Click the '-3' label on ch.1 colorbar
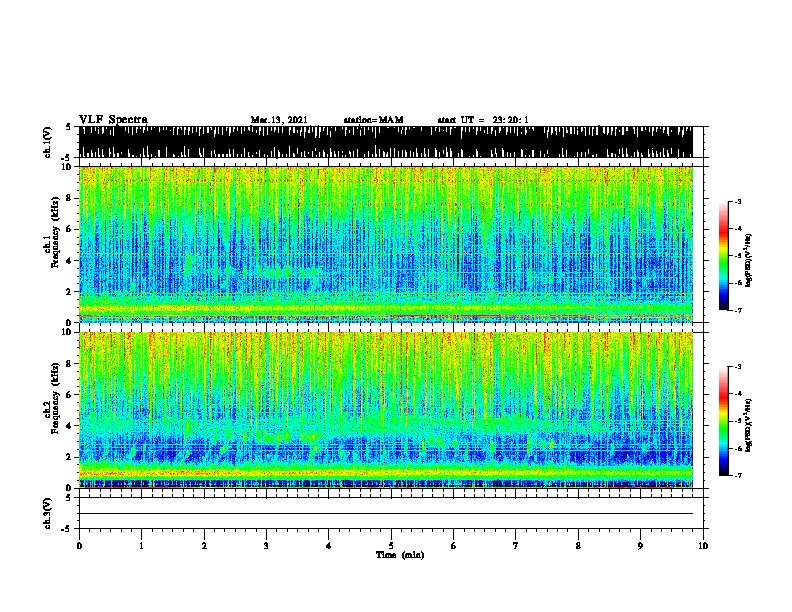Screen dimensions: 792x612 tap(737, 202)
